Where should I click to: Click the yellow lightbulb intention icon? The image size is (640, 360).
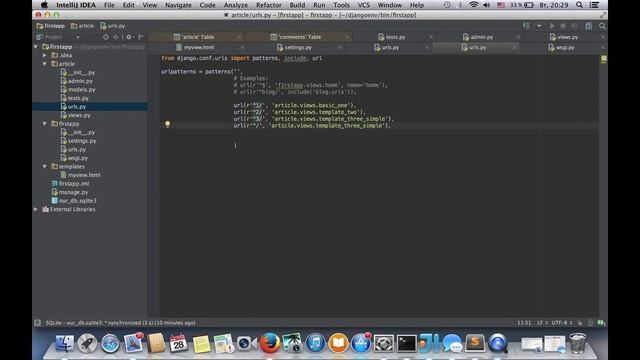(167, 124)
